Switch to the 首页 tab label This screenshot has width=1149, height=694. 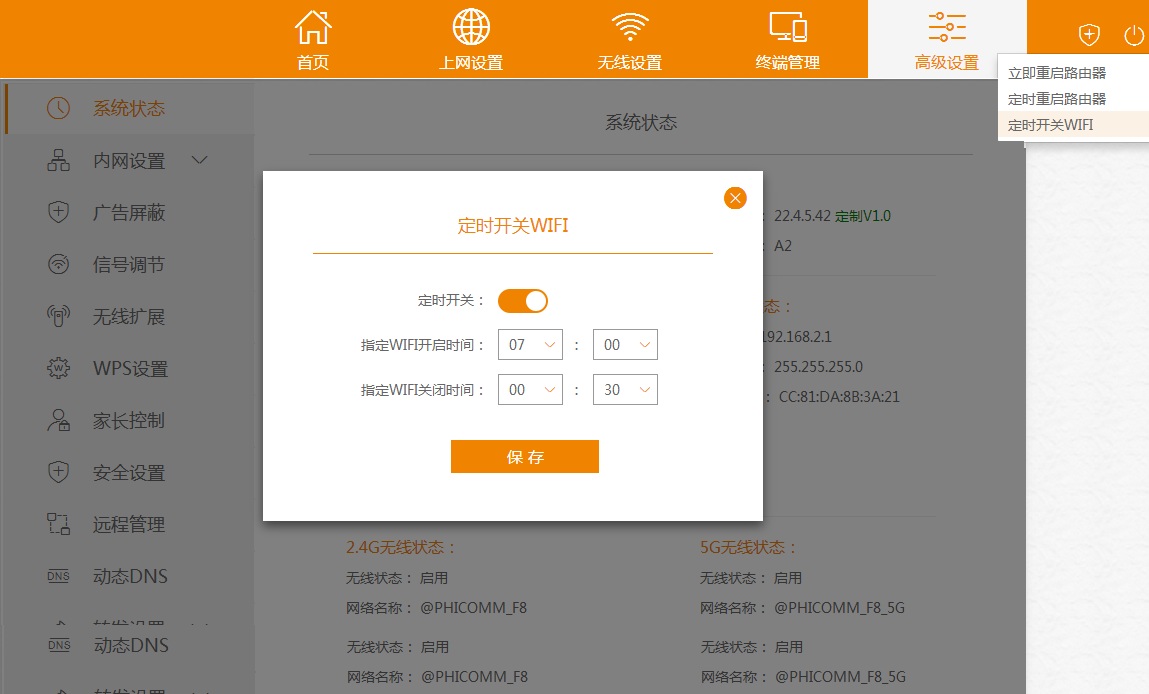click(313, 63)
